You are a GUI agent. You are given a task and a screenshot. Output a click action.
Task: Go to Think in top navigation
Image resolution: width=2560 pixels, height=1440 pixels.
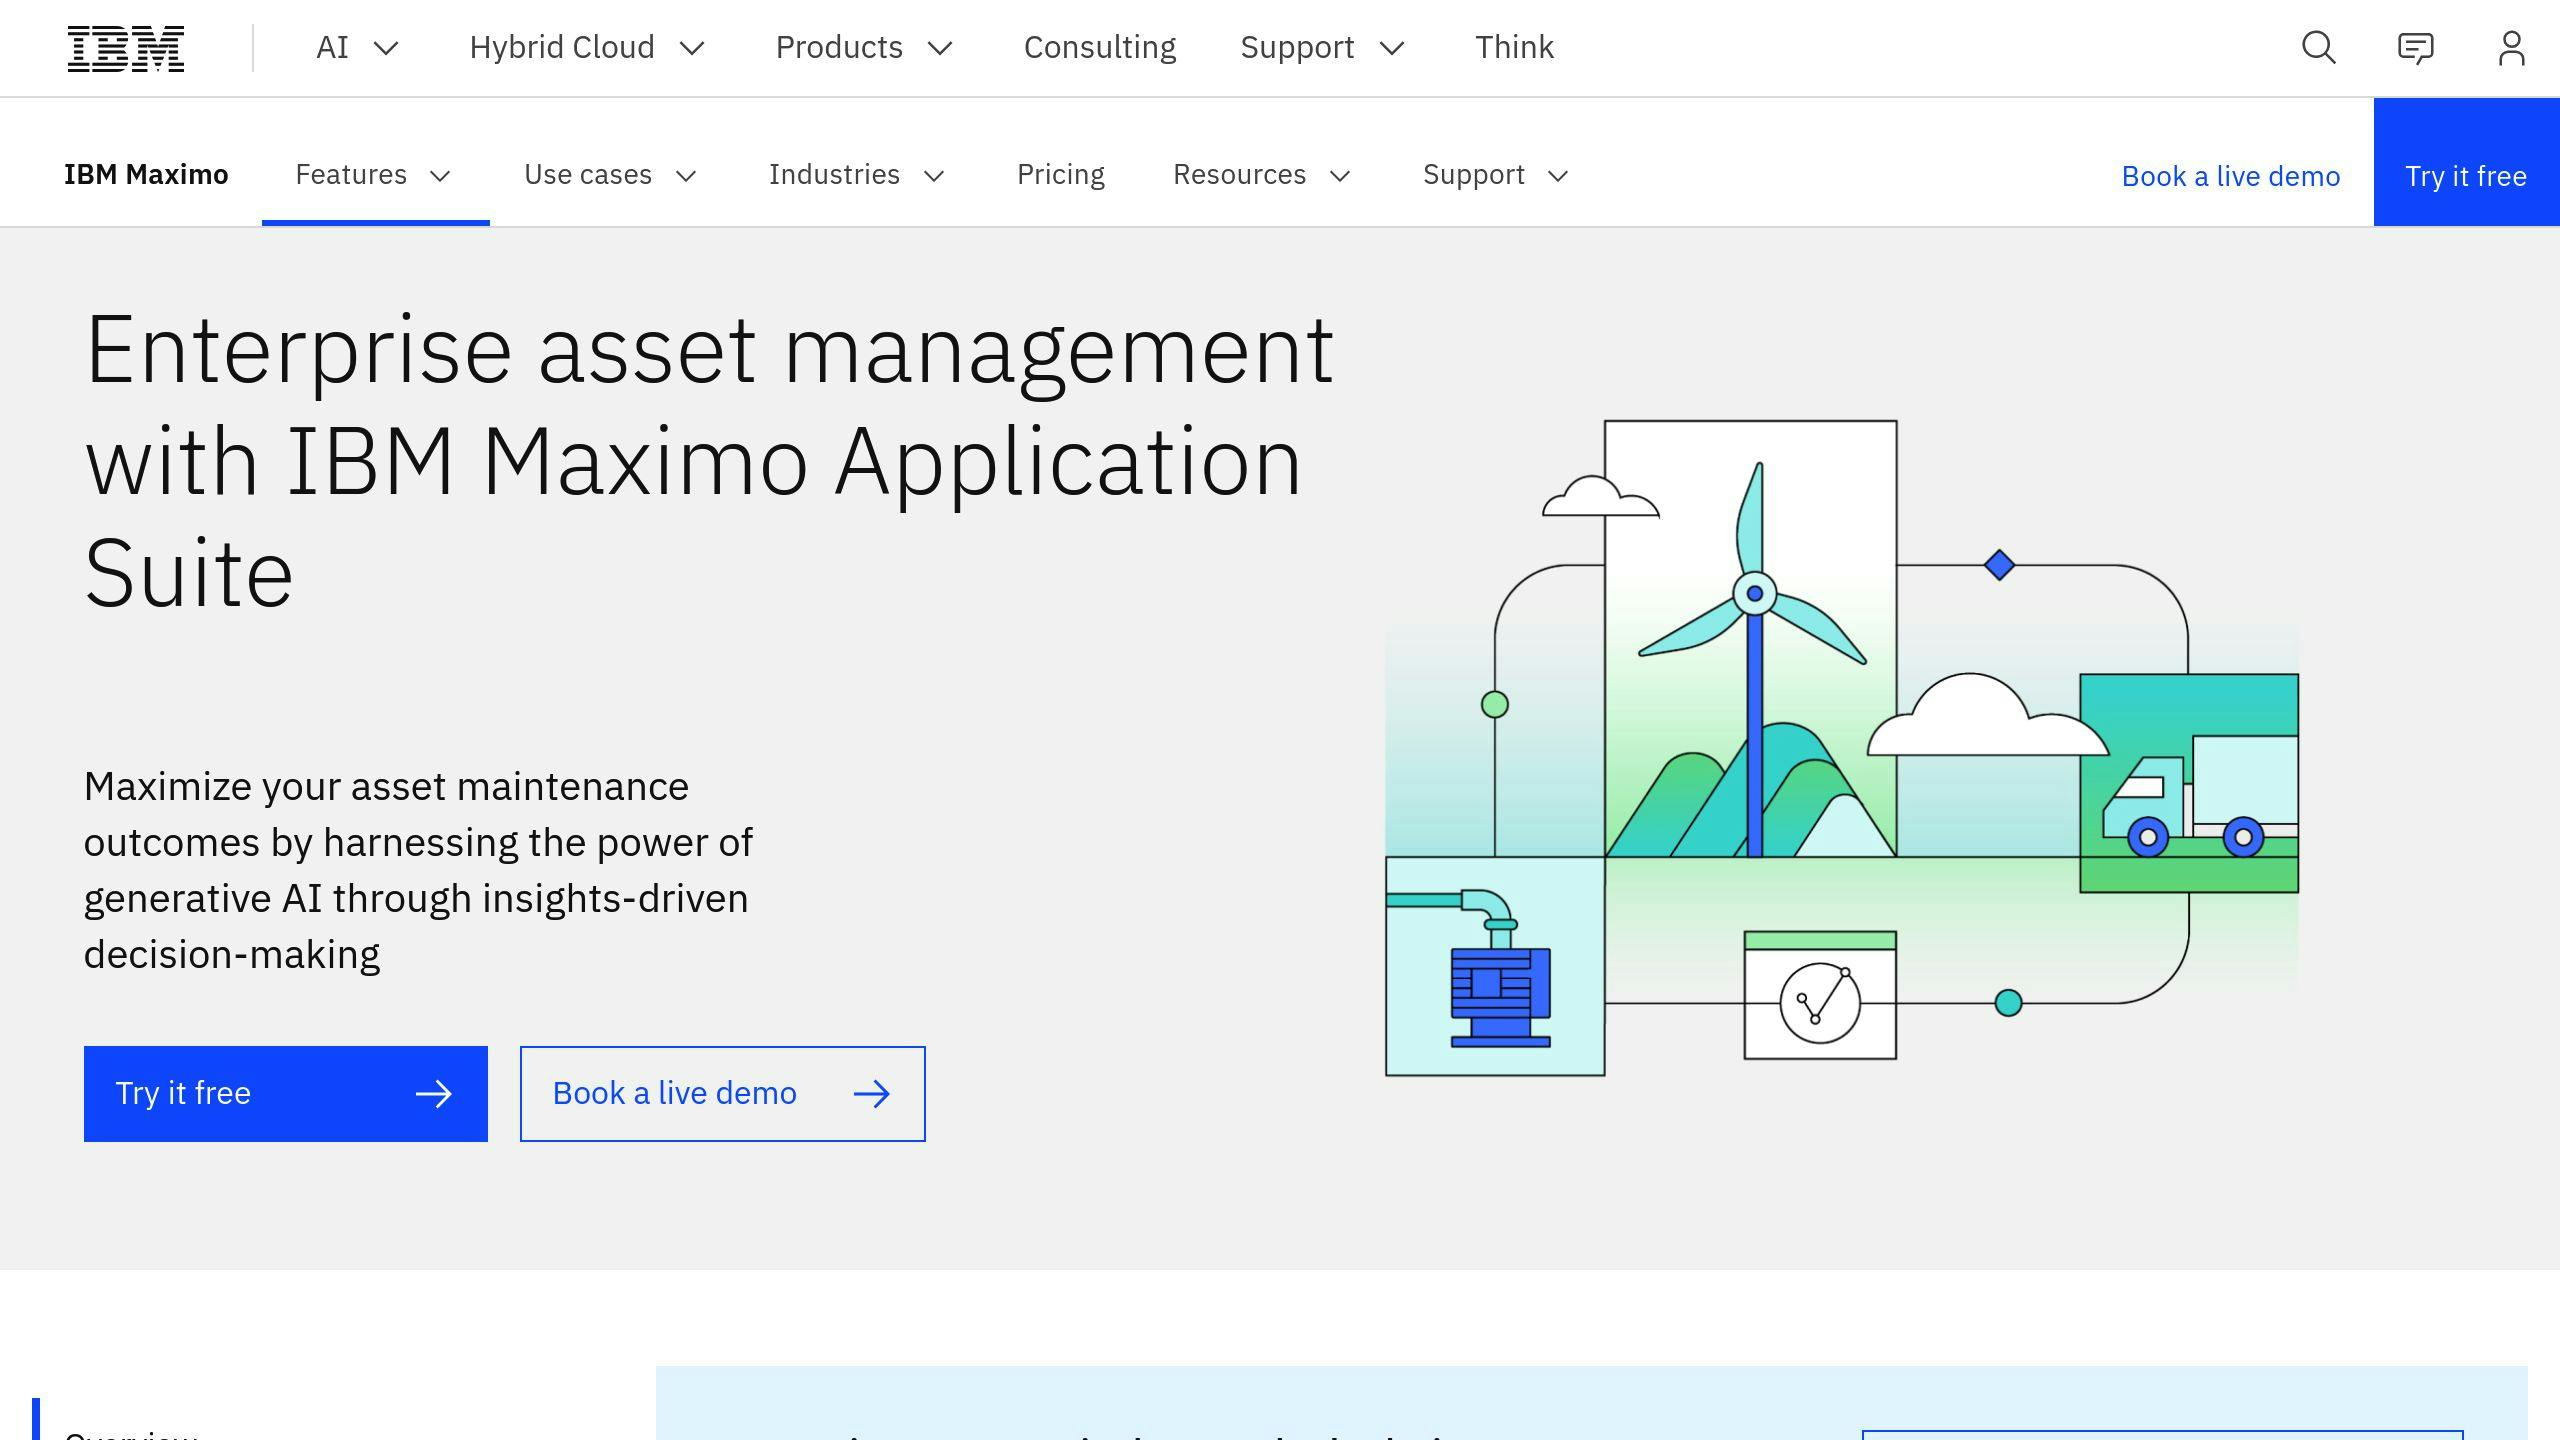pos(1514,47)
